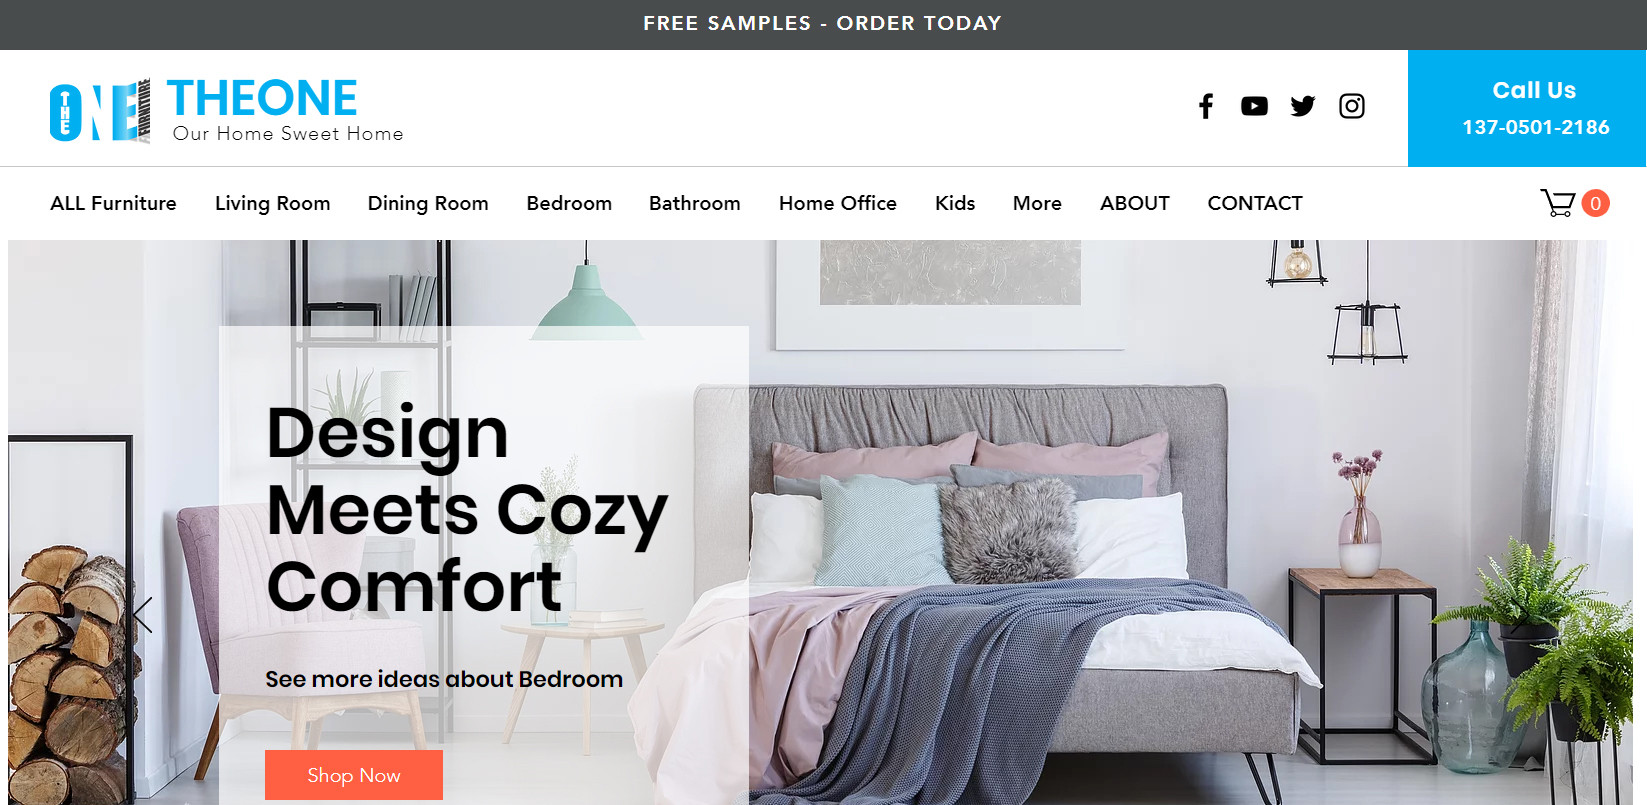Click the orange cart count badge

point(1595,203)
